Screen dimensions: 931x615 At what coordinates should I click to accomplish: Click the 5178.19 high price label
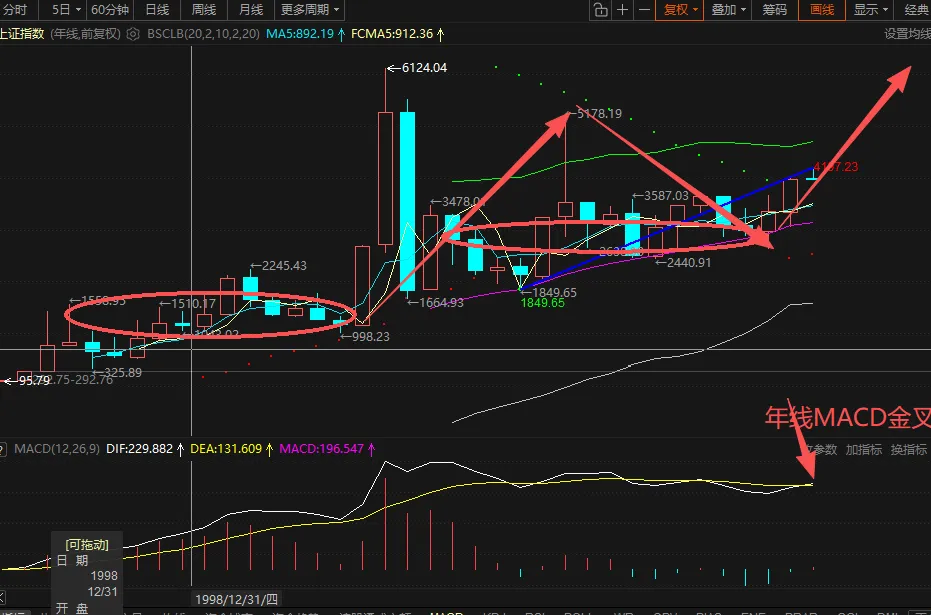pos(599,113)
